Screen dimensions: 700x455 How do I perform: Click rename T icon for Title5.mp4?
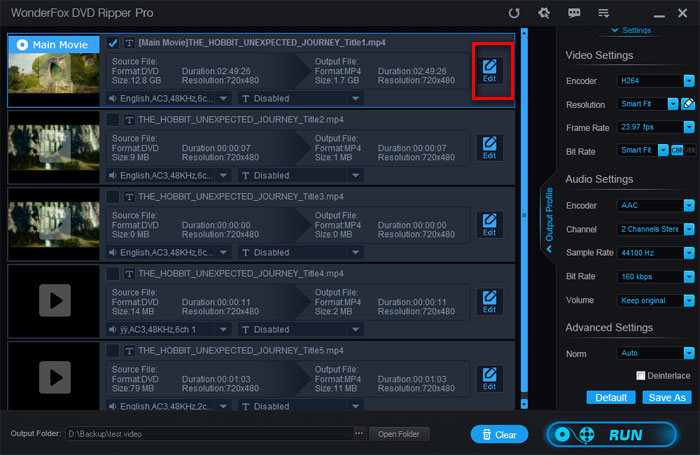129,351
